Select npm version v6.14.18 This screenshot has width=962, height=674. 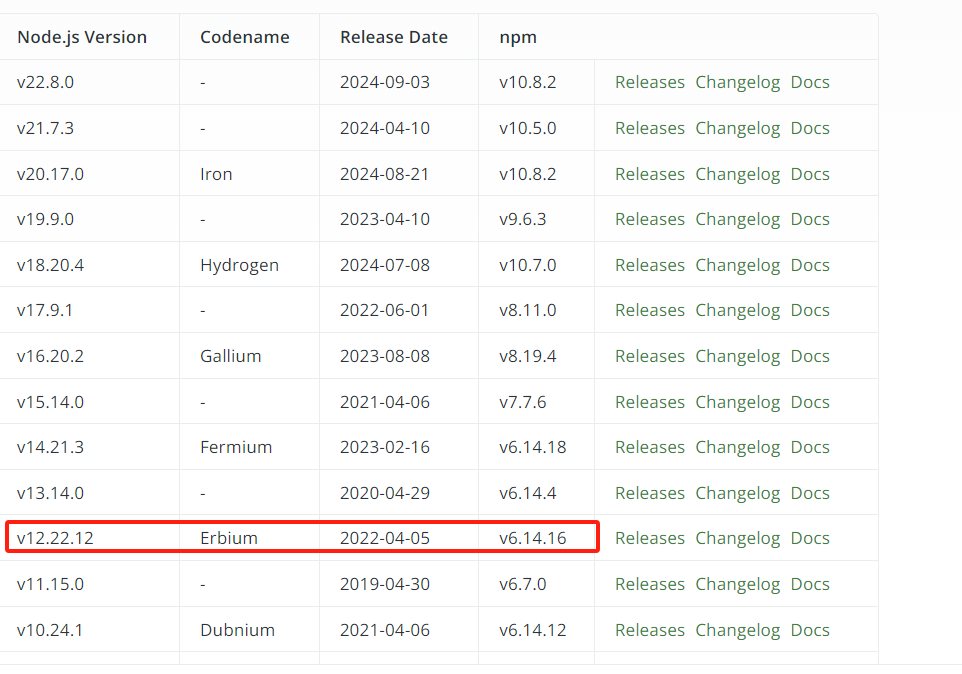point(533,447)
